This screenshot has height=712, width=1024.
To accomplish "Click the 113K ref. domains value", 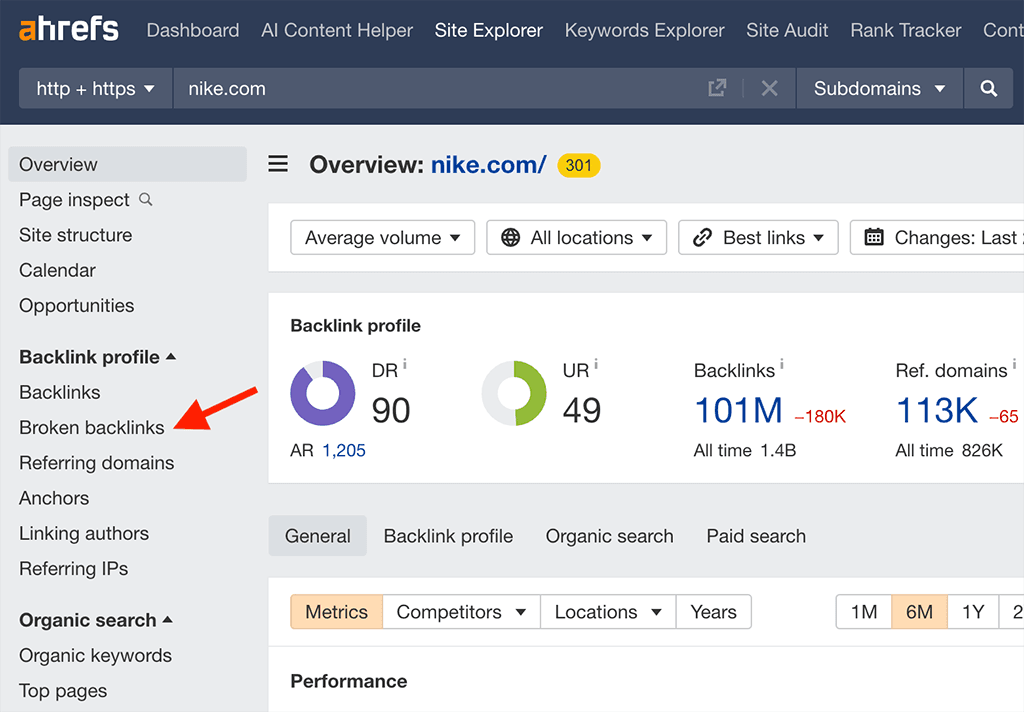I will (936, 410).
